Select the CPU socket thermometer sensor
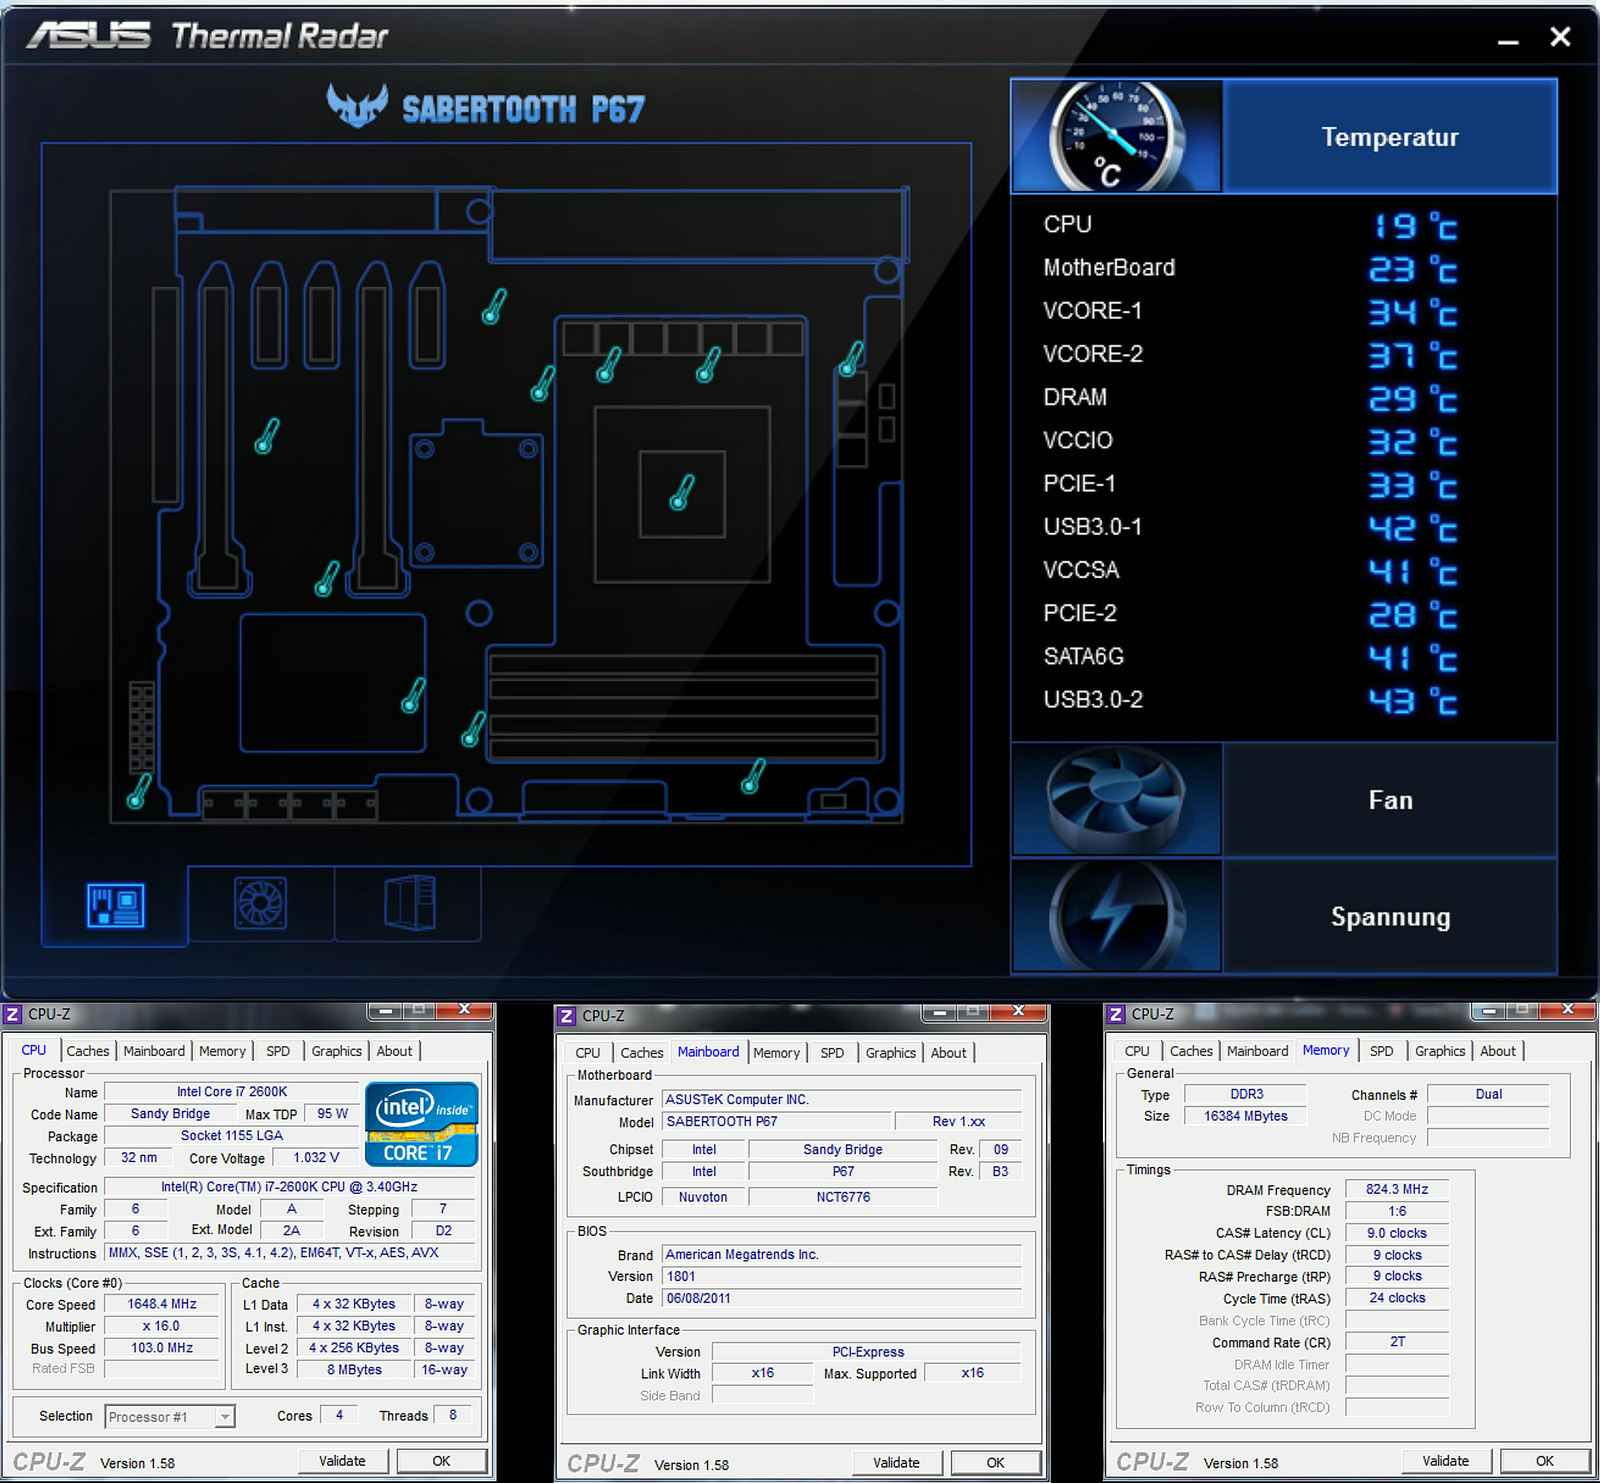 [682, 492]
